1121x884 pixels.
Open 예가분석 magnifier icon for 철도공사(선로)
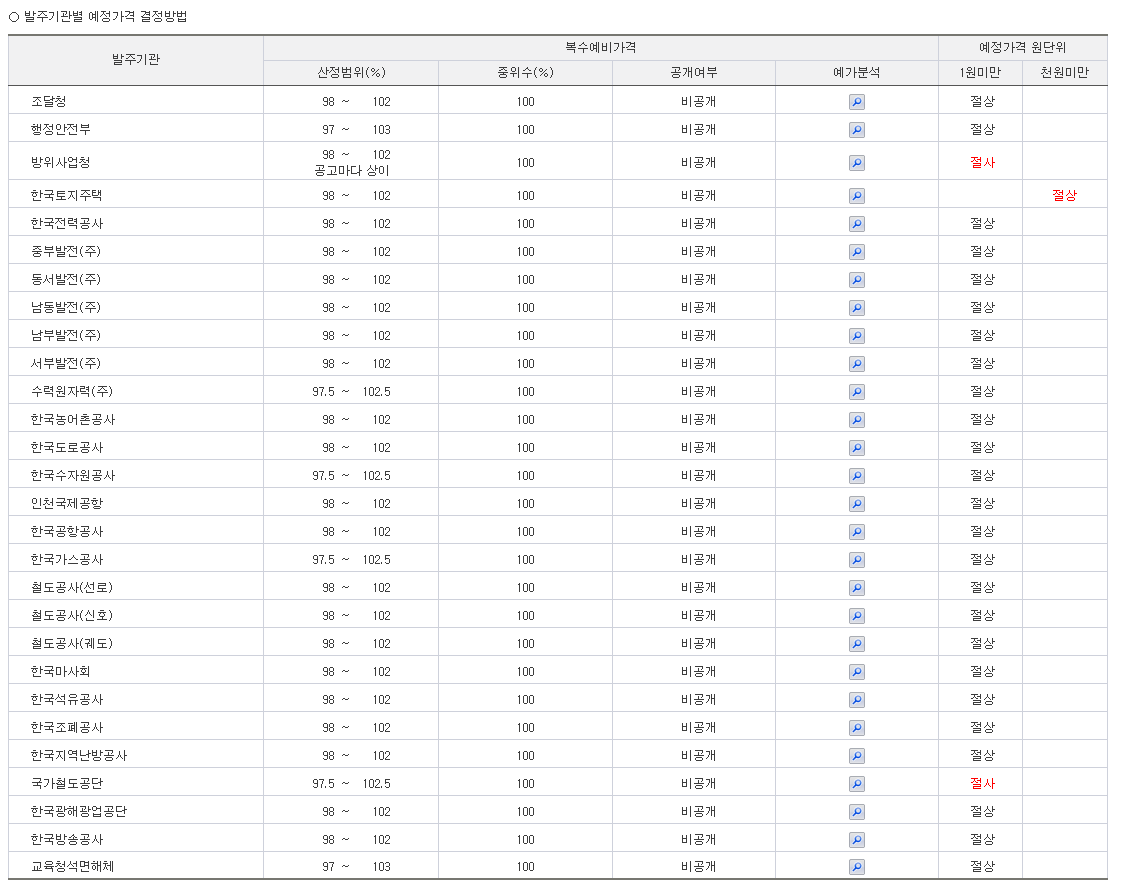pos(856,588)
